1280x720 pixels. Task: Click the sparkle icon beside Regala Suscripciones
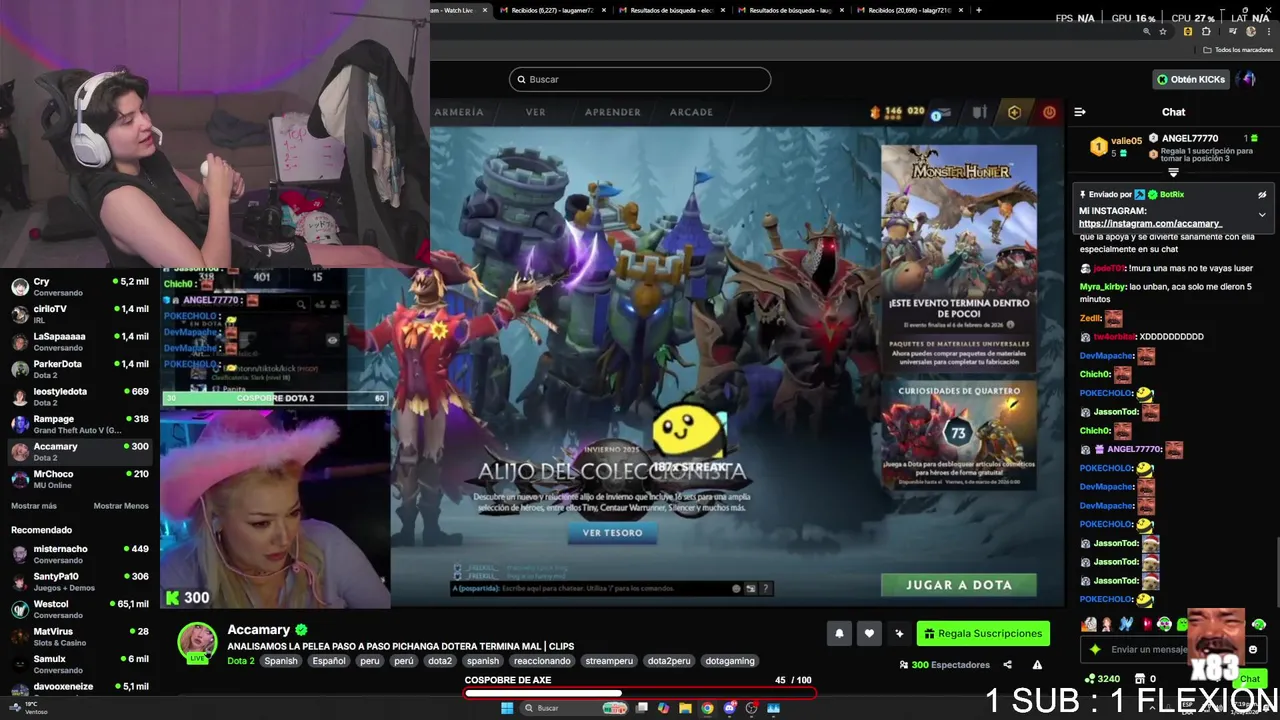coord(899,633)
